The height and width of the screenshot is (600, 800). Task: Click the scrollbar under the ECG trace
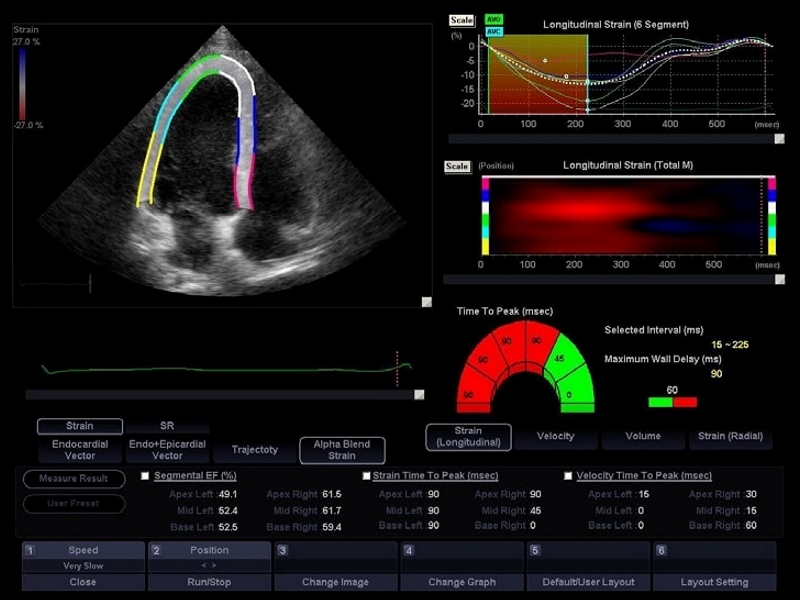[x=220, y=394]
